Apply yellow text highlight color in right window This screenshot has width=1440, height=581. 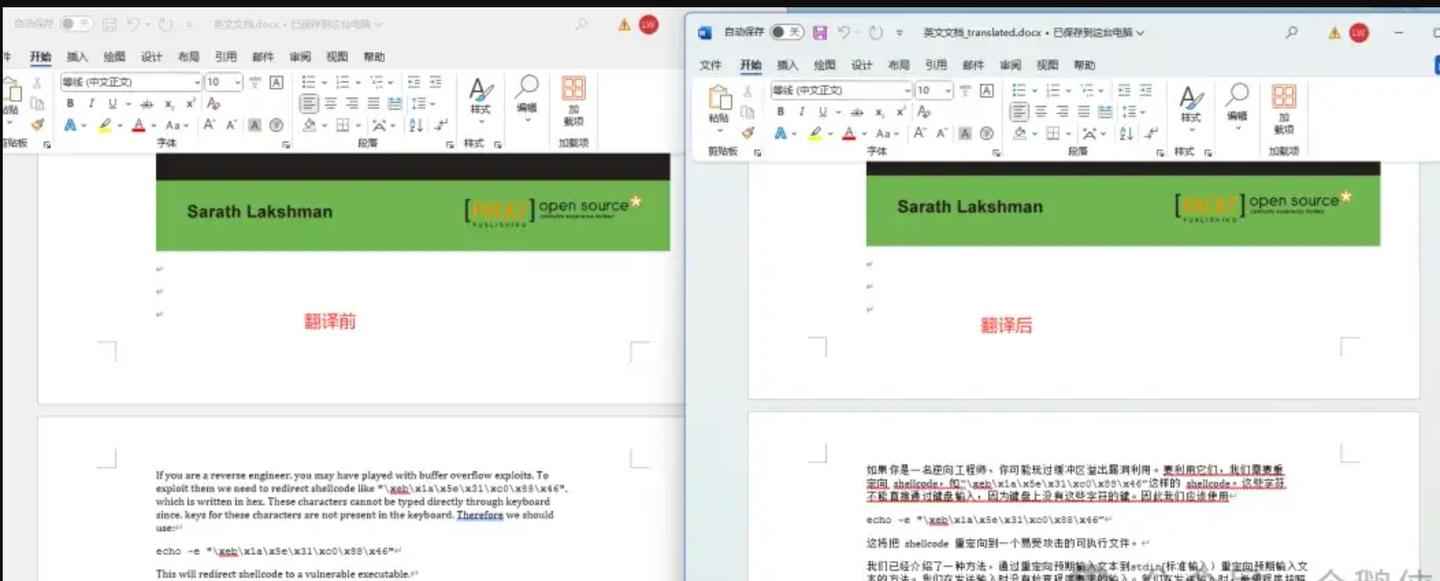[x=815, y=133]
